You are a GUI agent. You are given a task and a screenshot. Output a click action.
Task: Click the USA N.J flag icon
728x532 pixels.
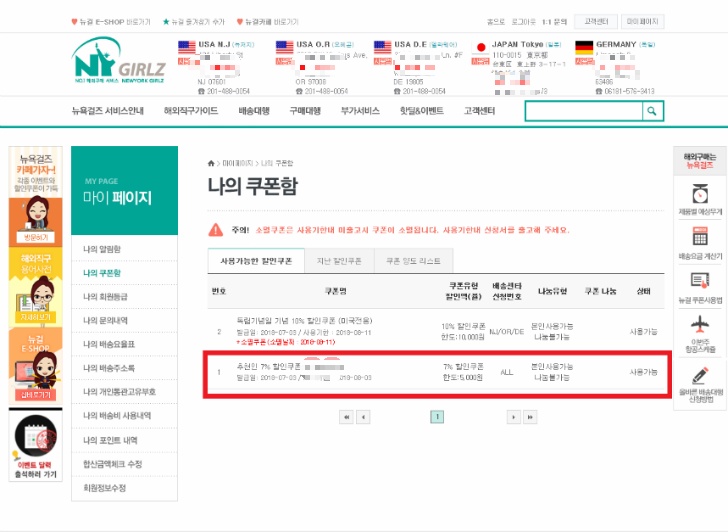187,47
